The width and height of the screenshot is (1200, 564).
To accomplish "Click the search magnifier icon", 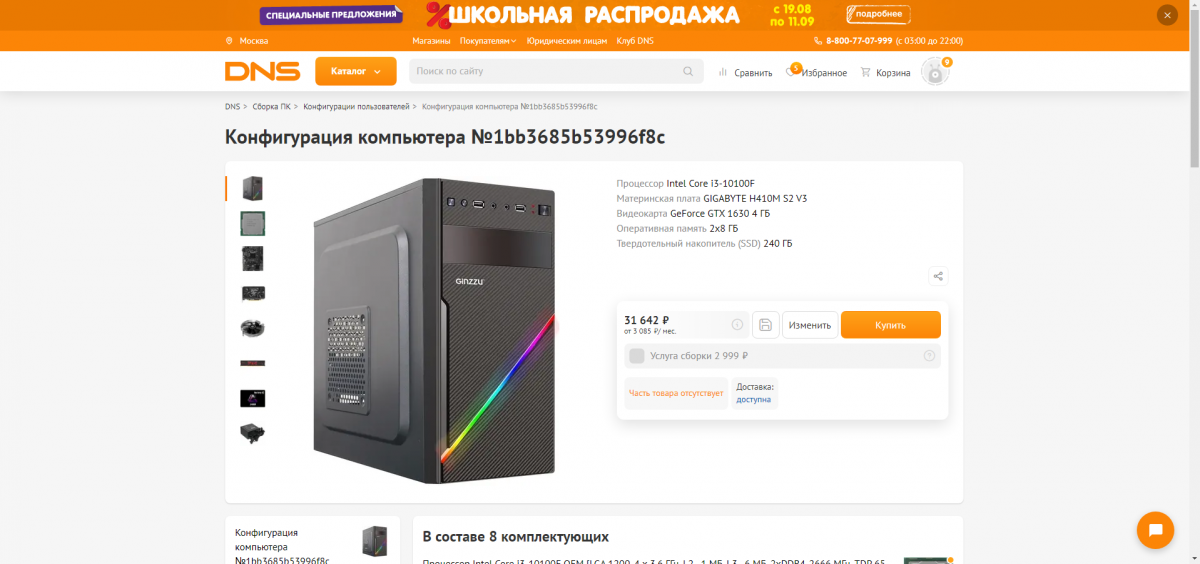I will 688,72.
